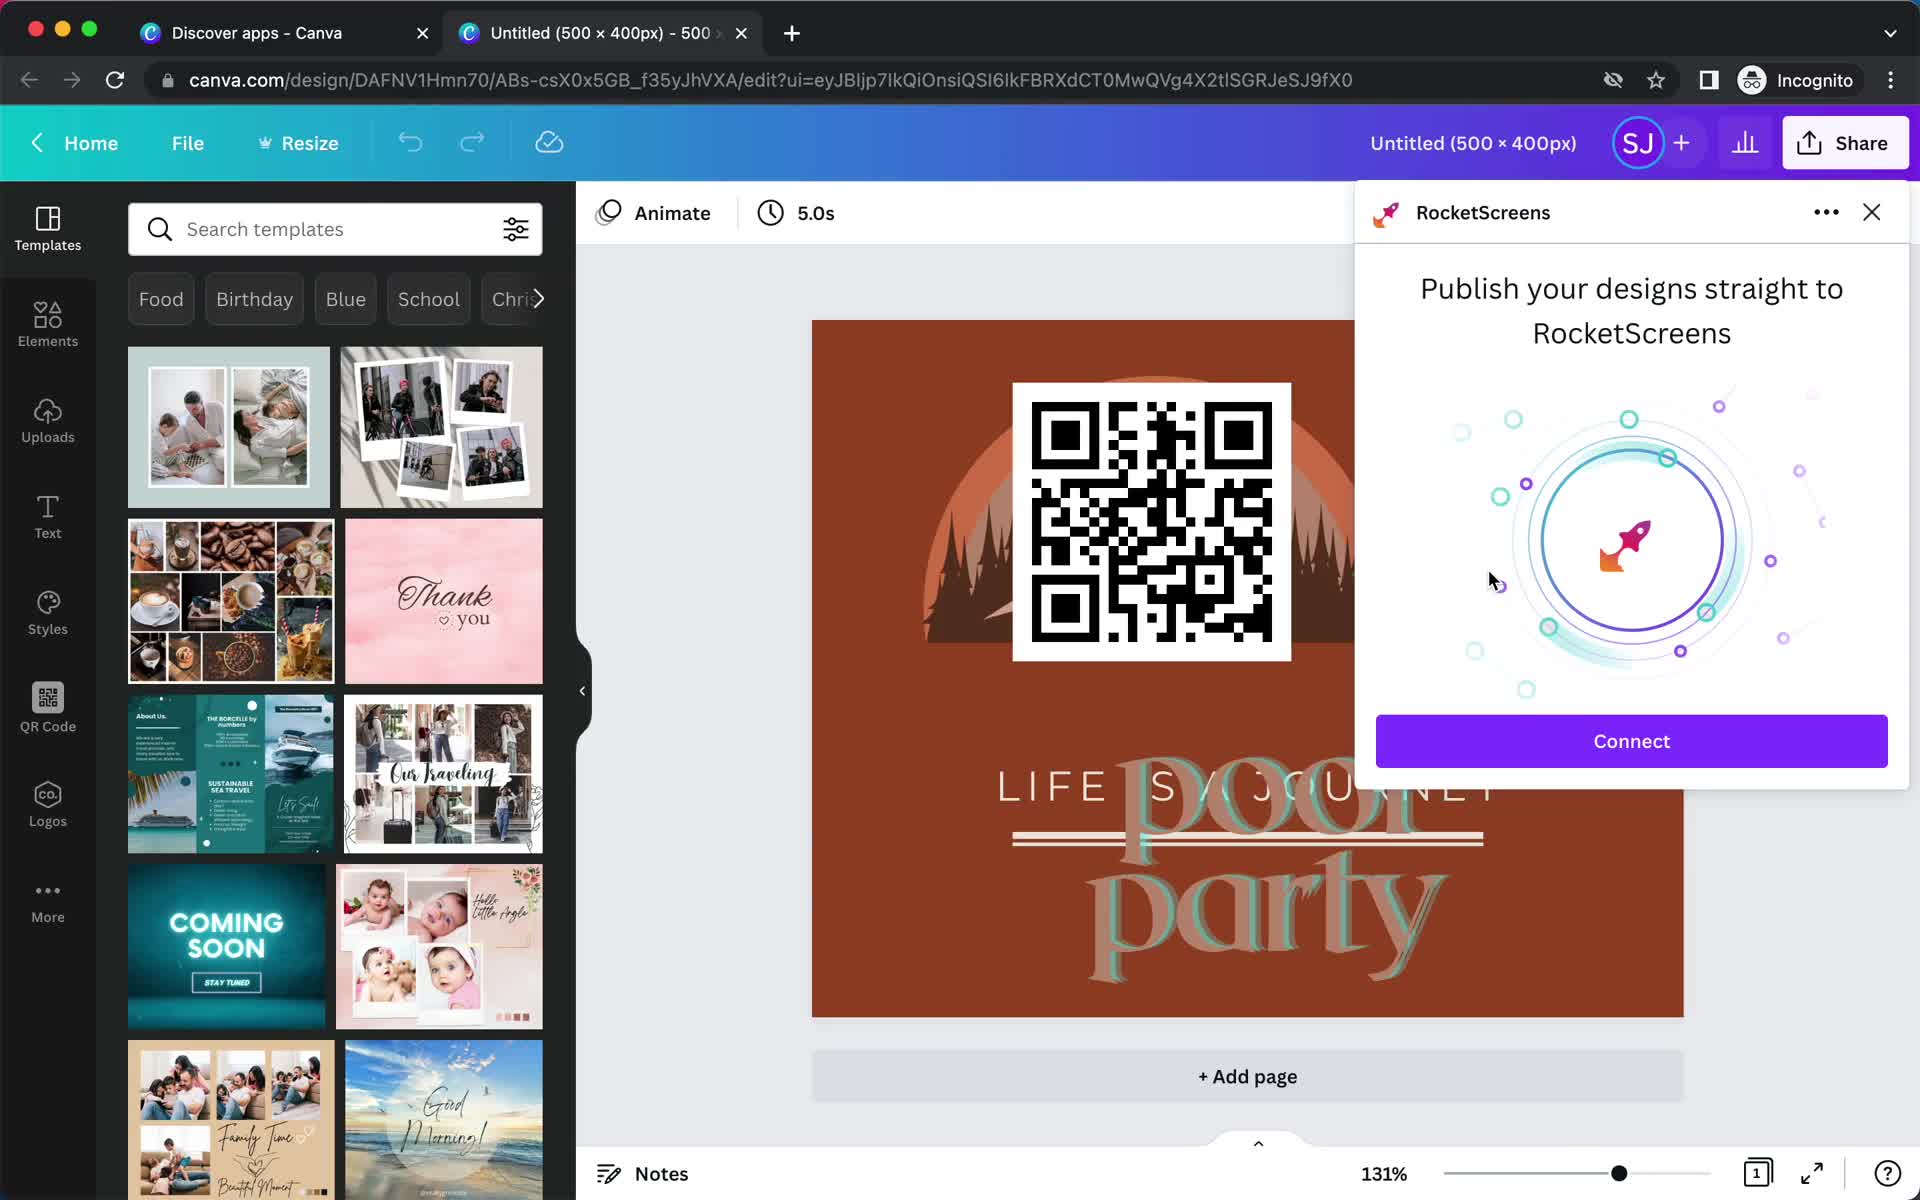Open the QR Code sidebar app

tap(47, 709)
